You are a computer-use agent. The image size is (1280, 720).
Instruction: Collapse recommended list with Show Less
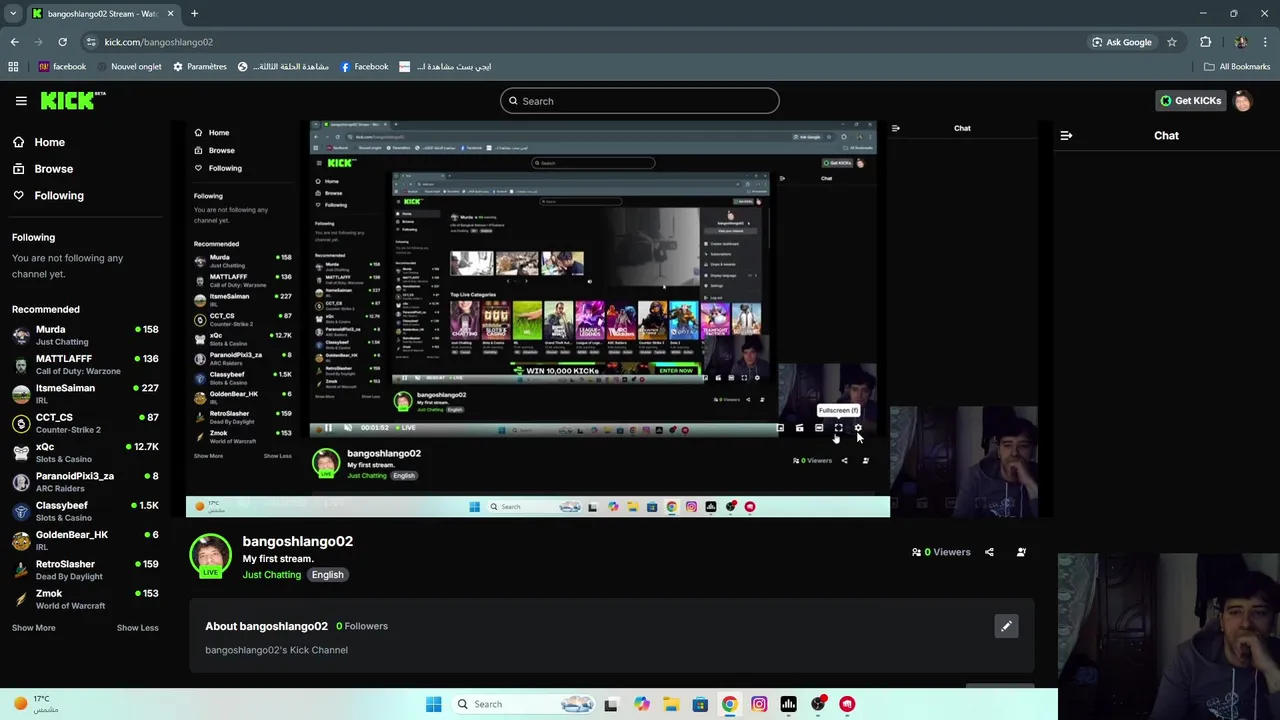pyautogui.click(x=137, y=628)
